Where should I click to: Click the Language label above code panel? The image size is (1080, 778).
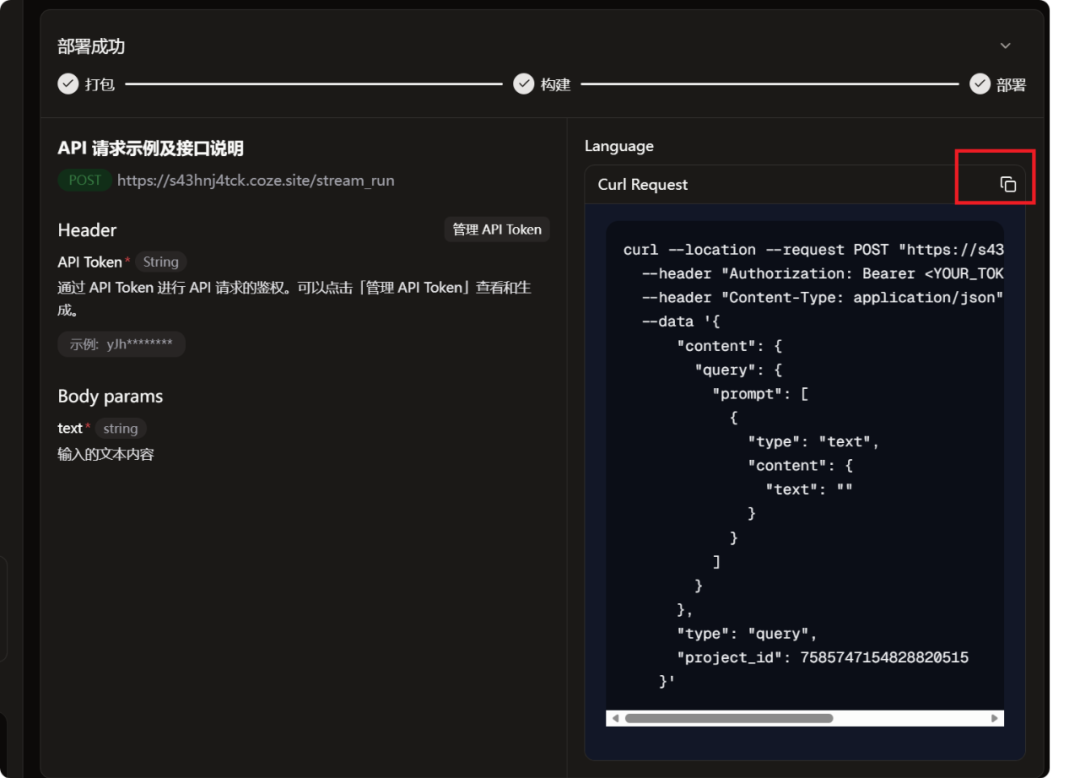pos(619,146)
